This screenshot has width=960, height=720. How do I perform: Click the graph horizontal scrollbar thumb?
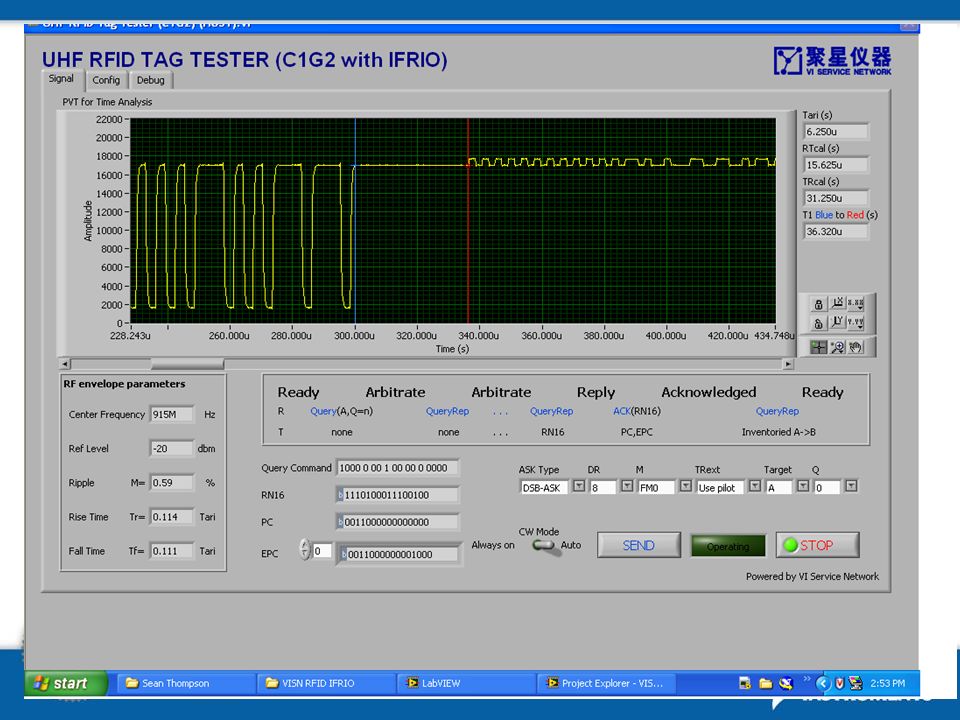tap(187, 364)
